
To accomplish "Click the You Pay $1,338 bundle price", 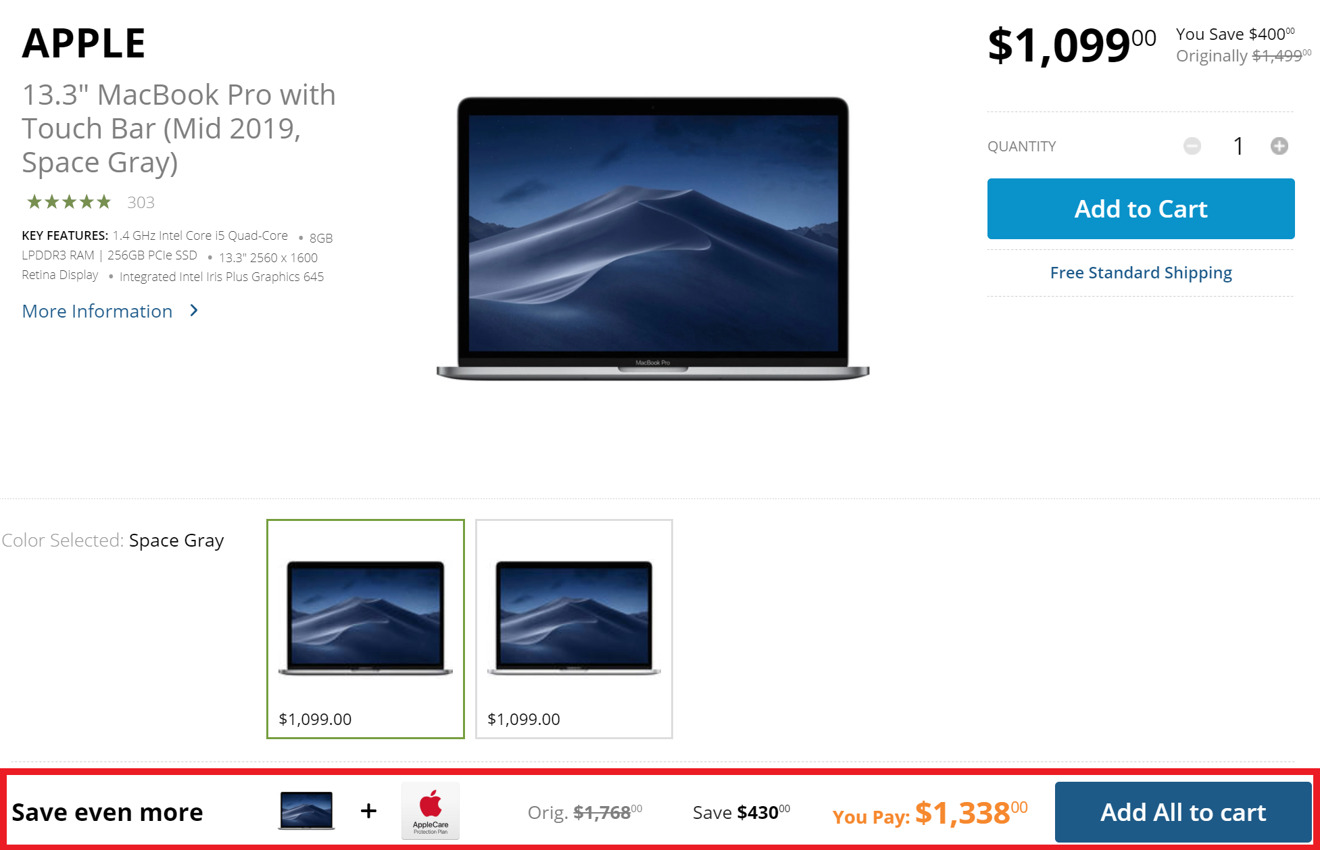I will tap(930, 812).
